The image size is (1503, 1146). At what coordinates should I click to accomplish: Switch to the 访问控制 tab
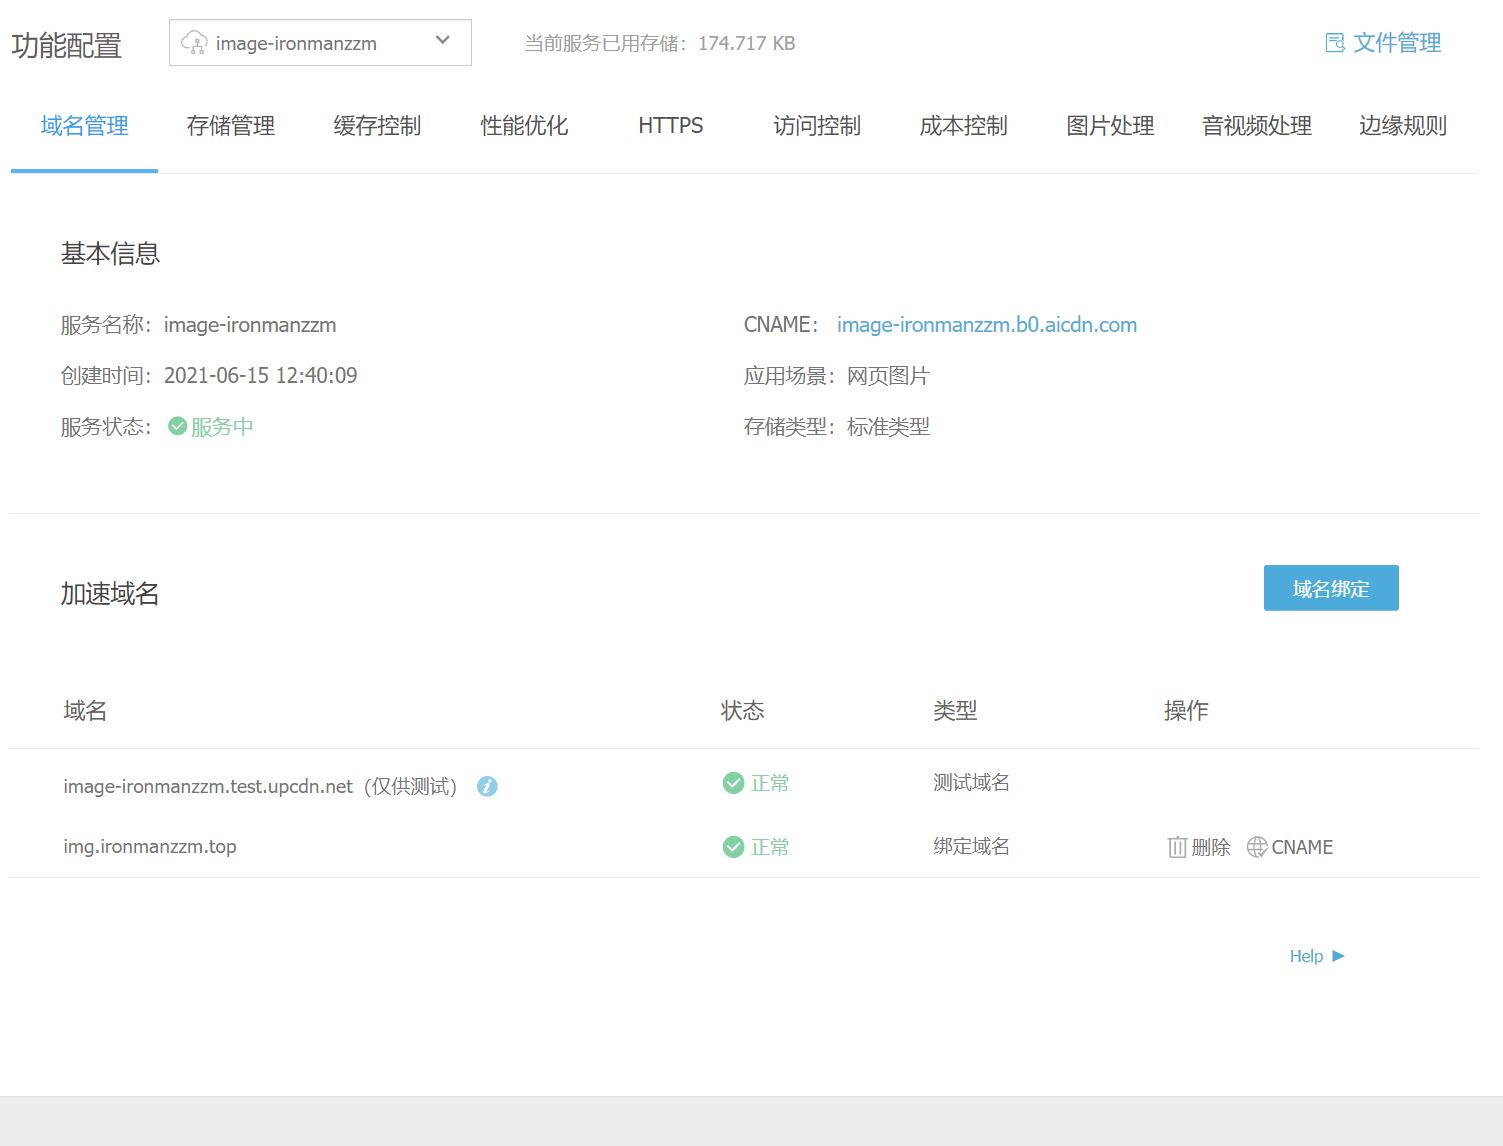coord(816,126)
